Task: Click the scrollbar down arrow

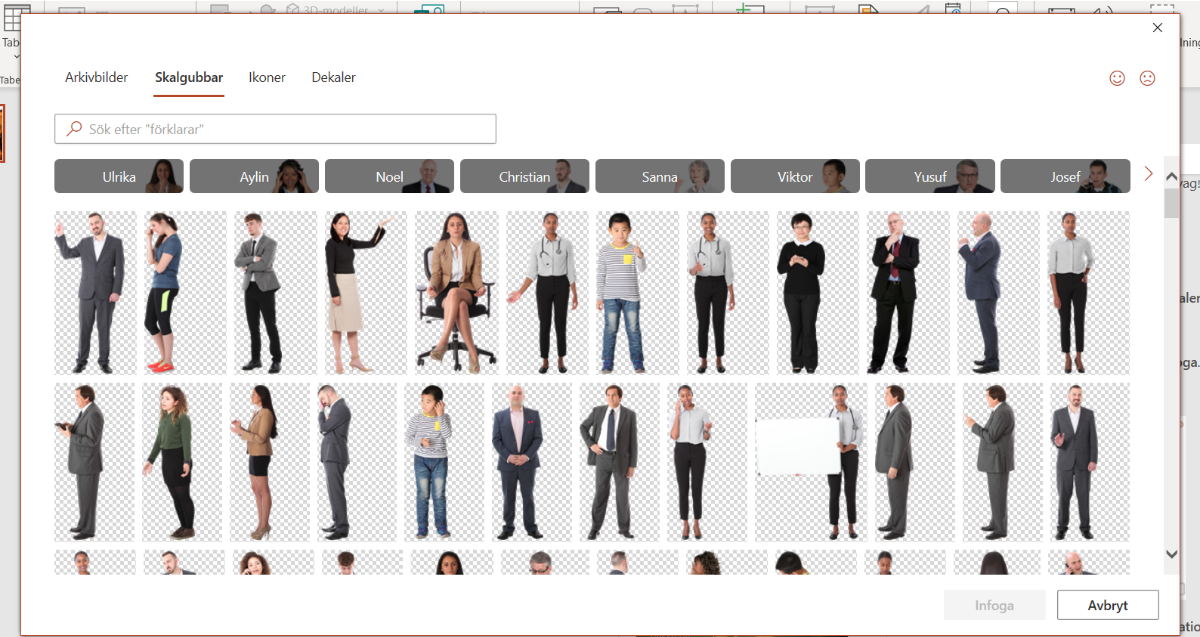Action: (x=1172, y=553)
